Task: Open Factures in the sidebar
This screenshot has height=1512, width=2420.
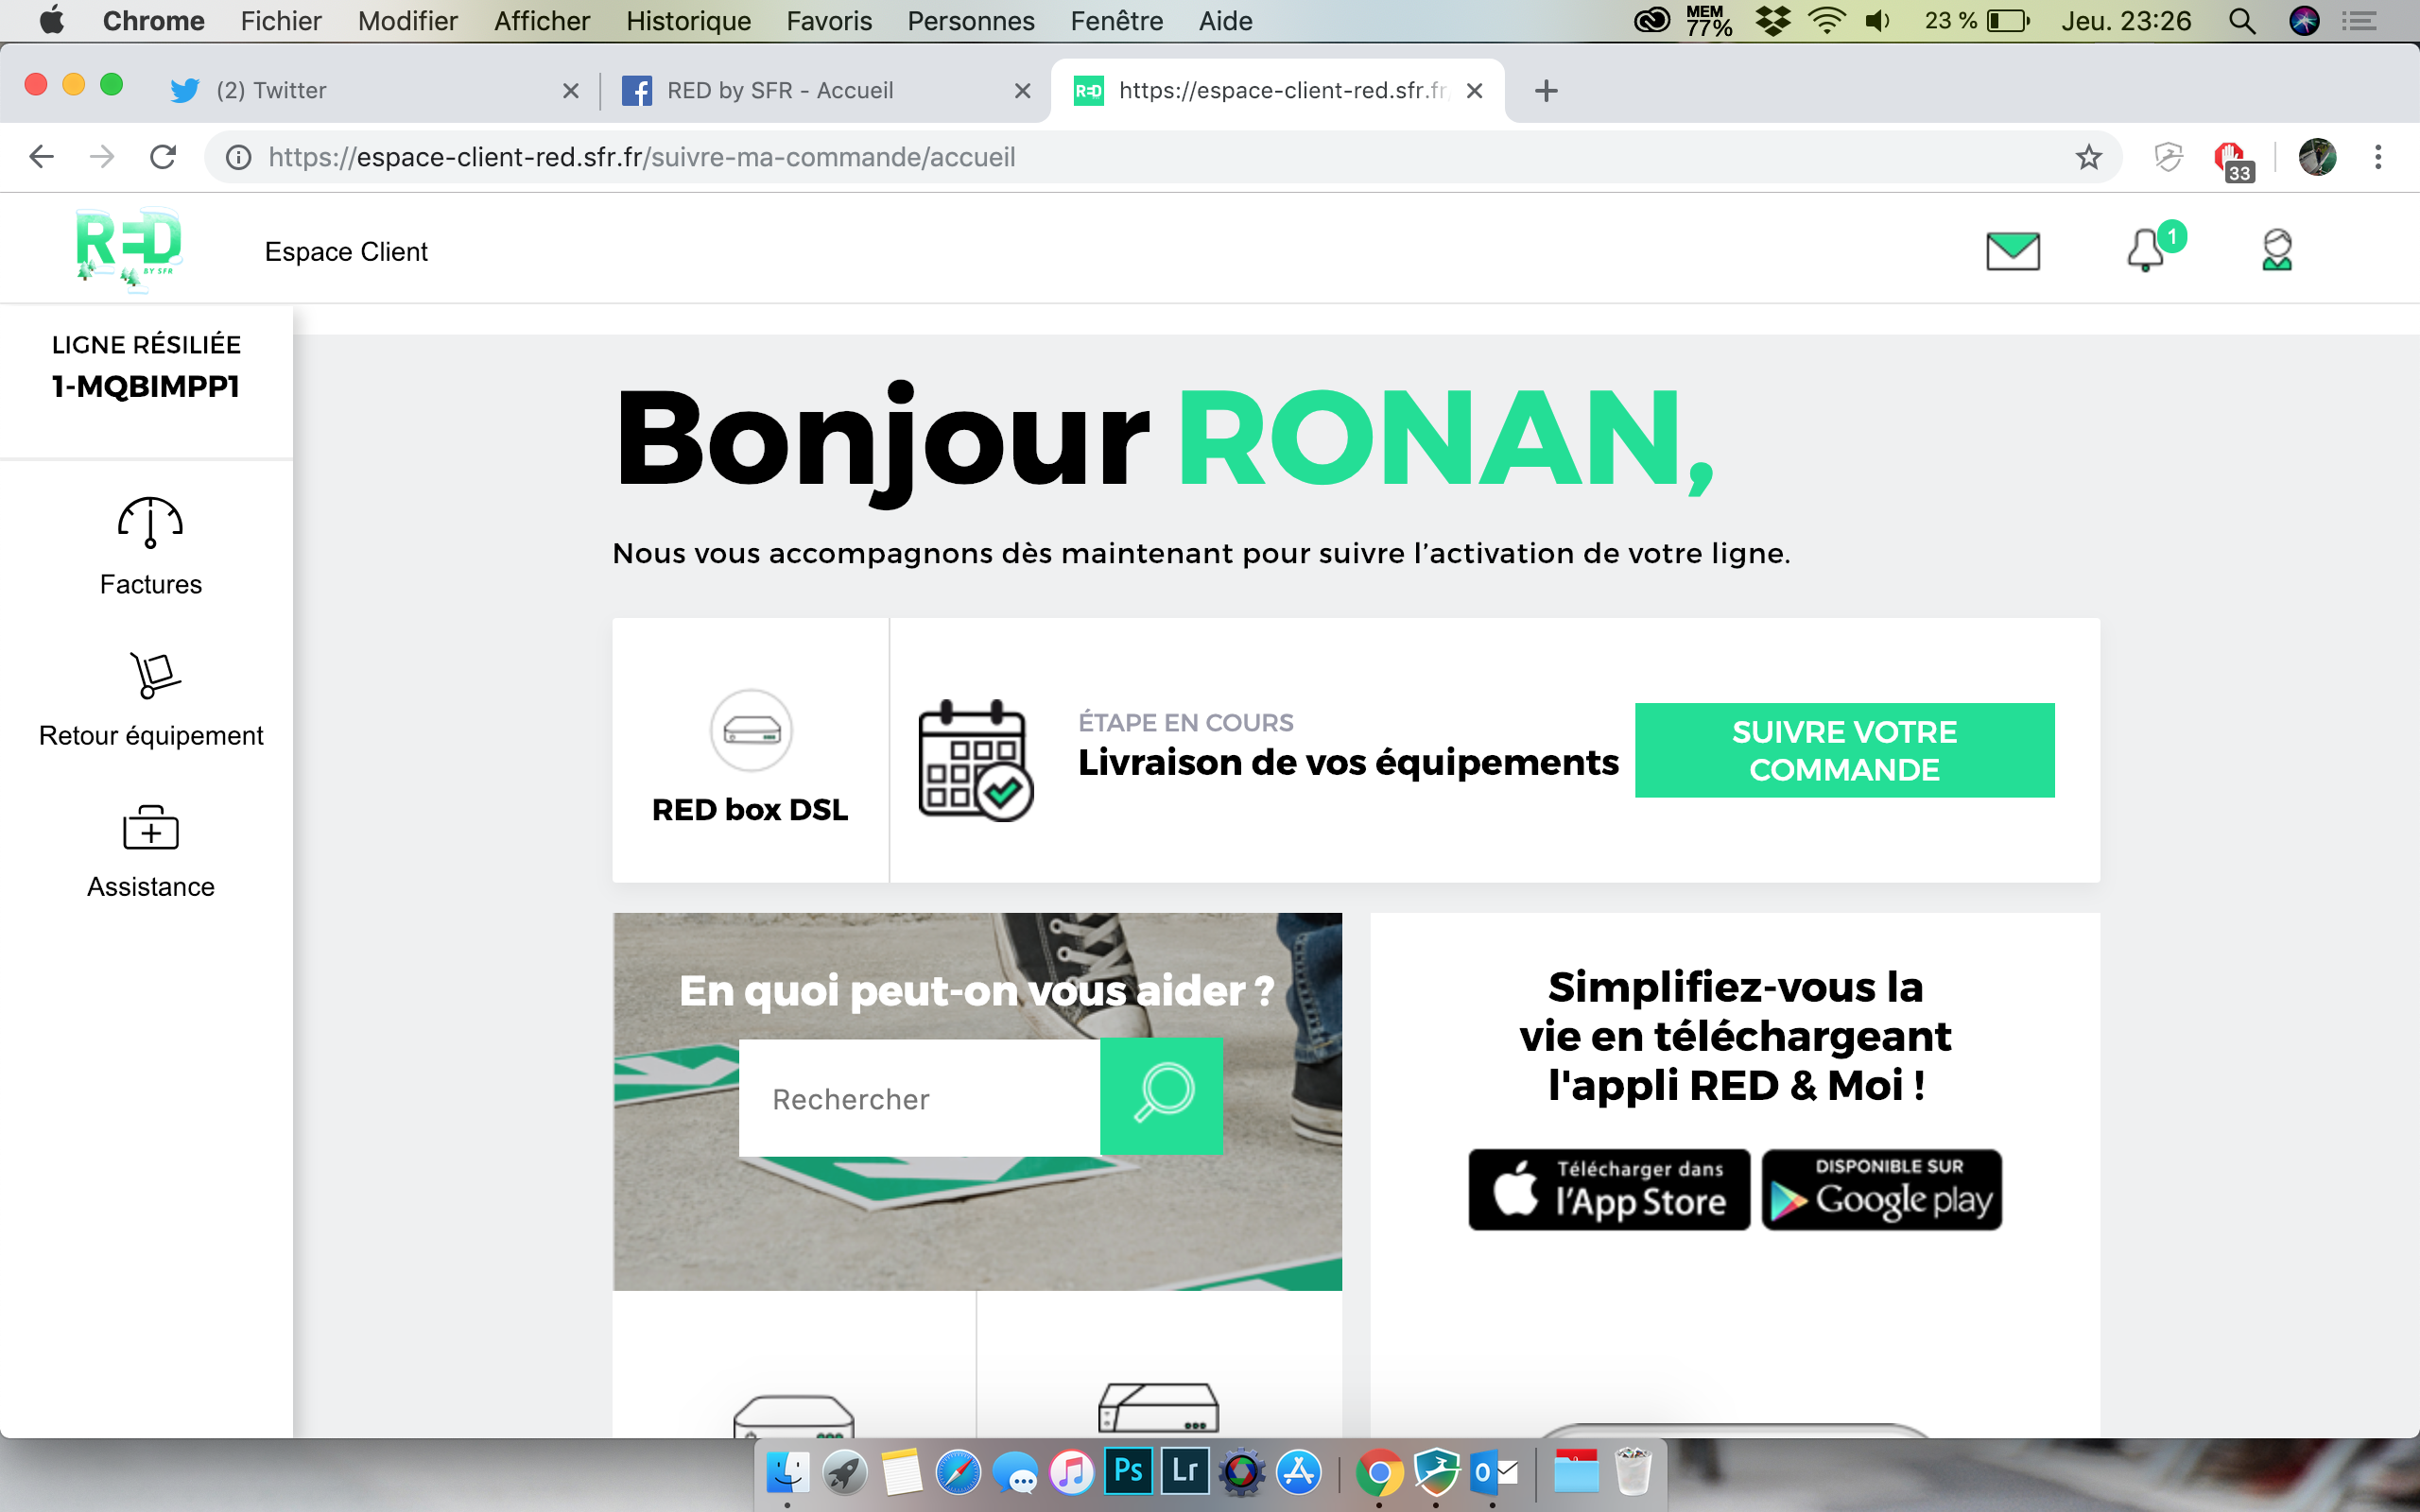Action: tap(150, 547)
